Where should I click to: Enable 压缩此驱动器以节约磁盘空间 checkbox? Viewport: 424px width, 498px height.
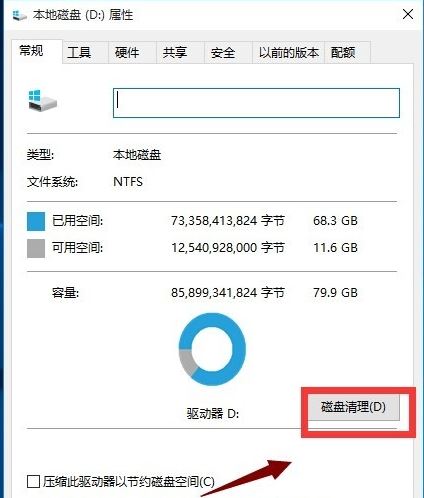[33, 482]
